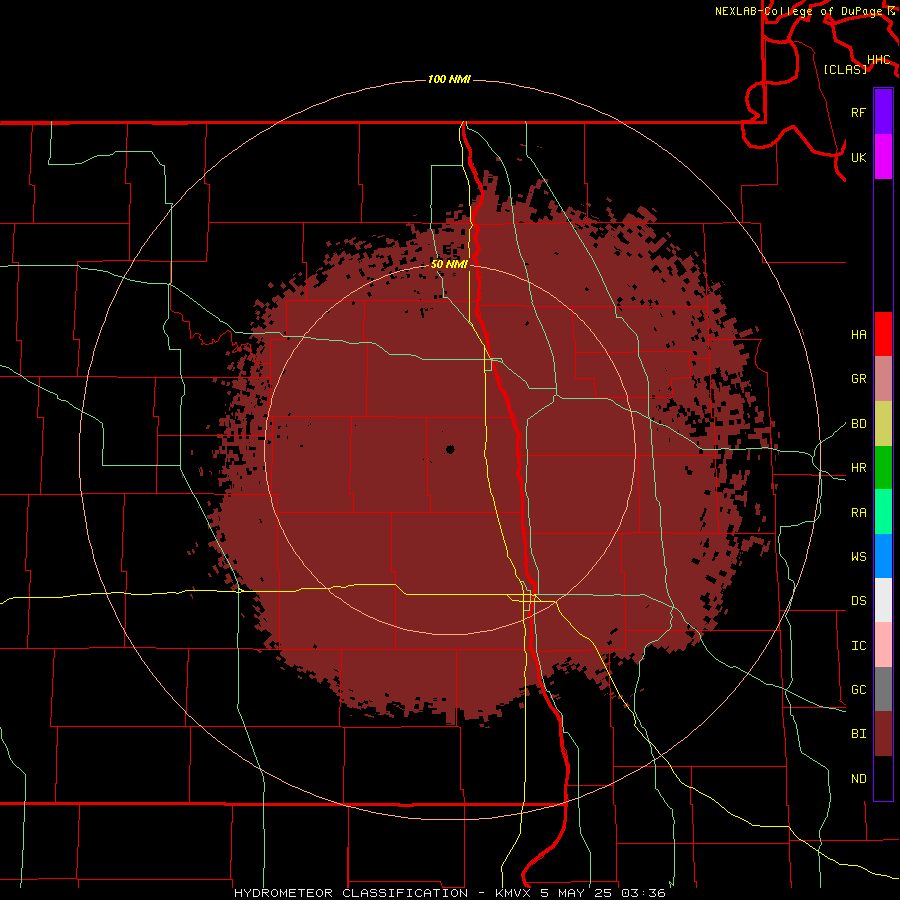Click the RF purple legend swatch
Image resolution: width=900 pixels, height=900 pixels.
(x=883, y=112)
